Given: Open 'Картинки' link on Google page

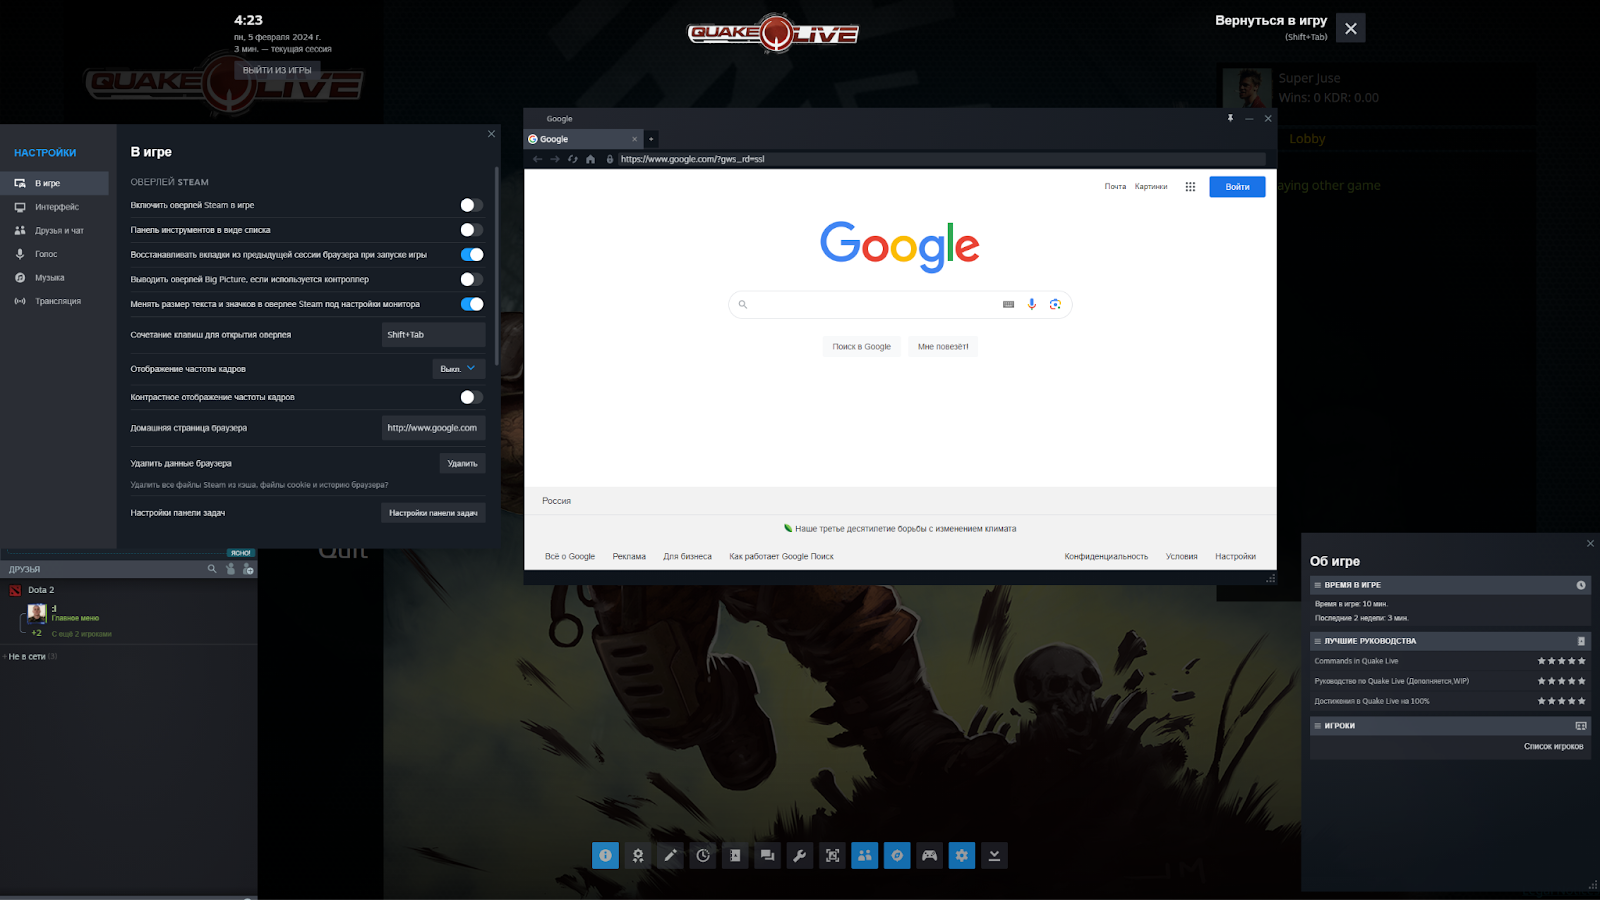Looking at the screenshot, I should 1151,187.
